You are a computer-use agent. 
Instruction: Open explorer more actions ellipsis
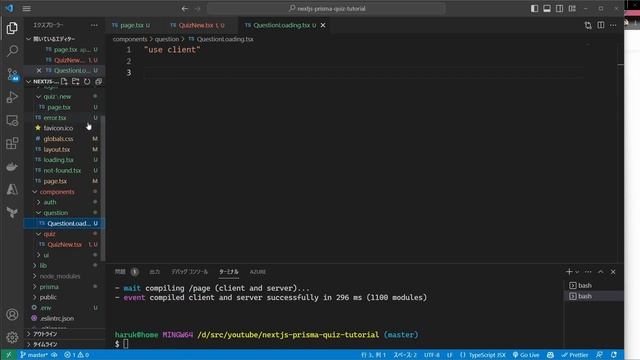point(94,25)
